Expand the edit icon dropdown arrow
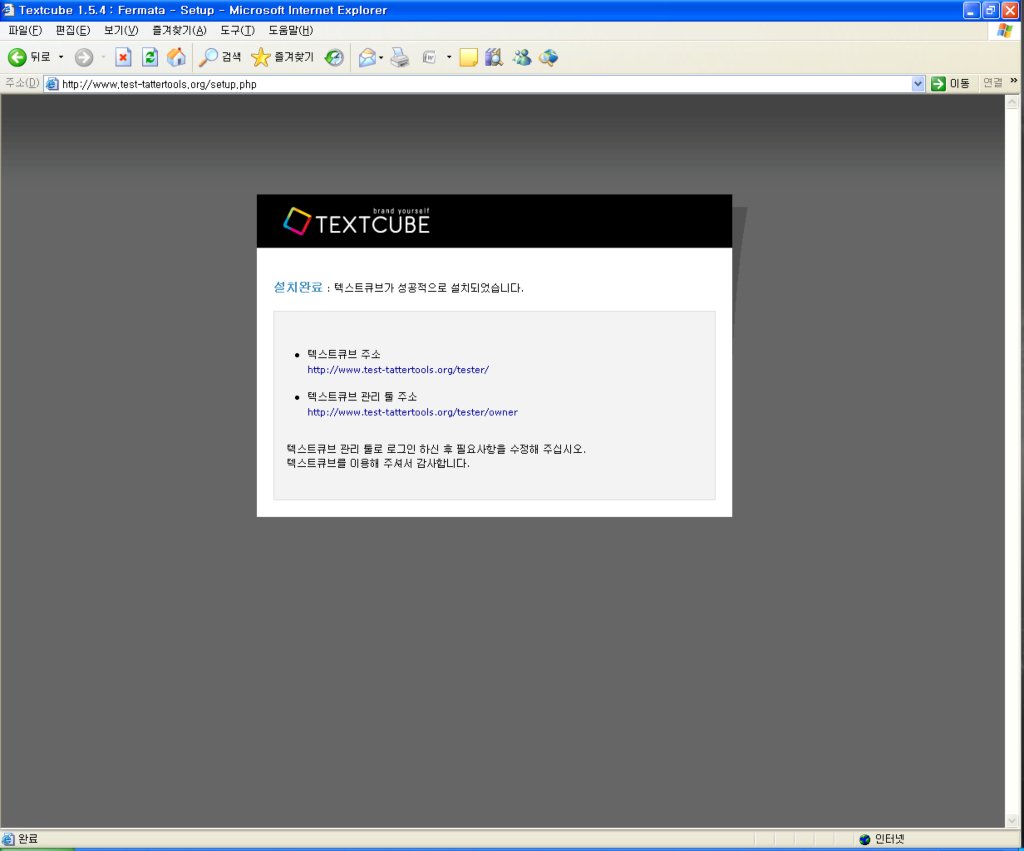Viewport: 1024px width, 851px height. (x=449, y=57)
